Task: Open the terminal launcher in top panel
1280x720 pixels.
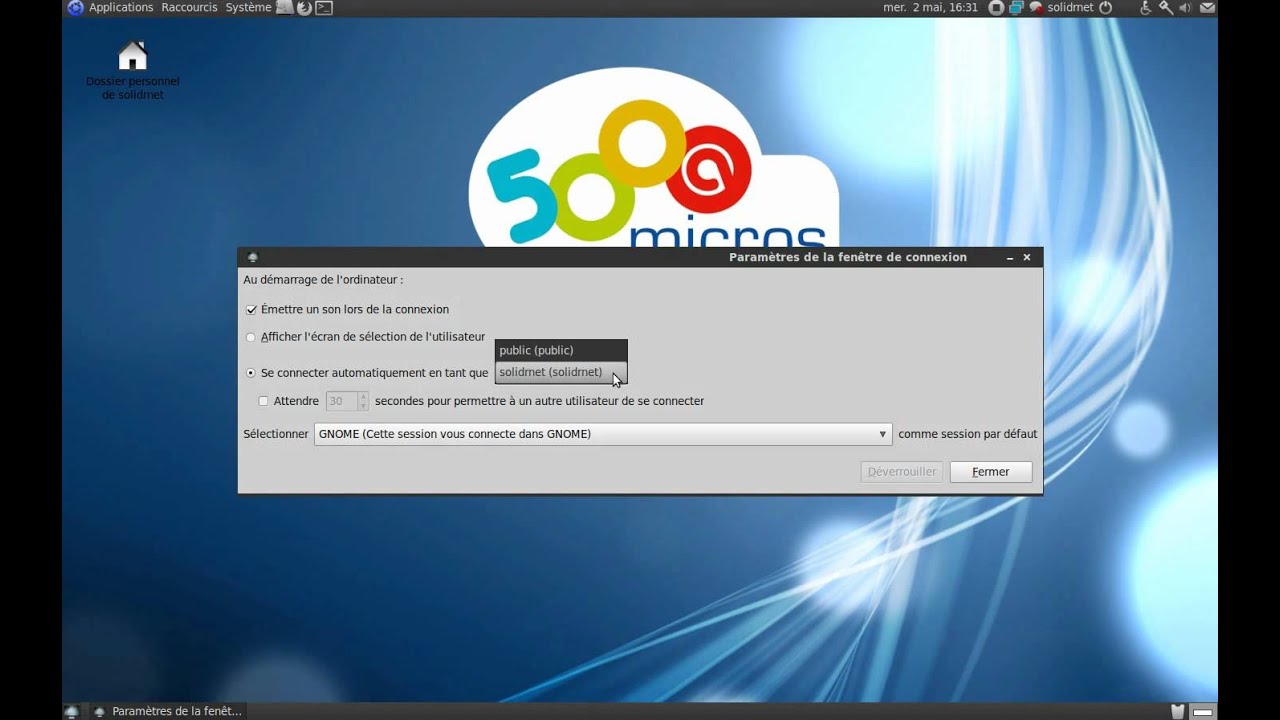Action: (324, 8)
